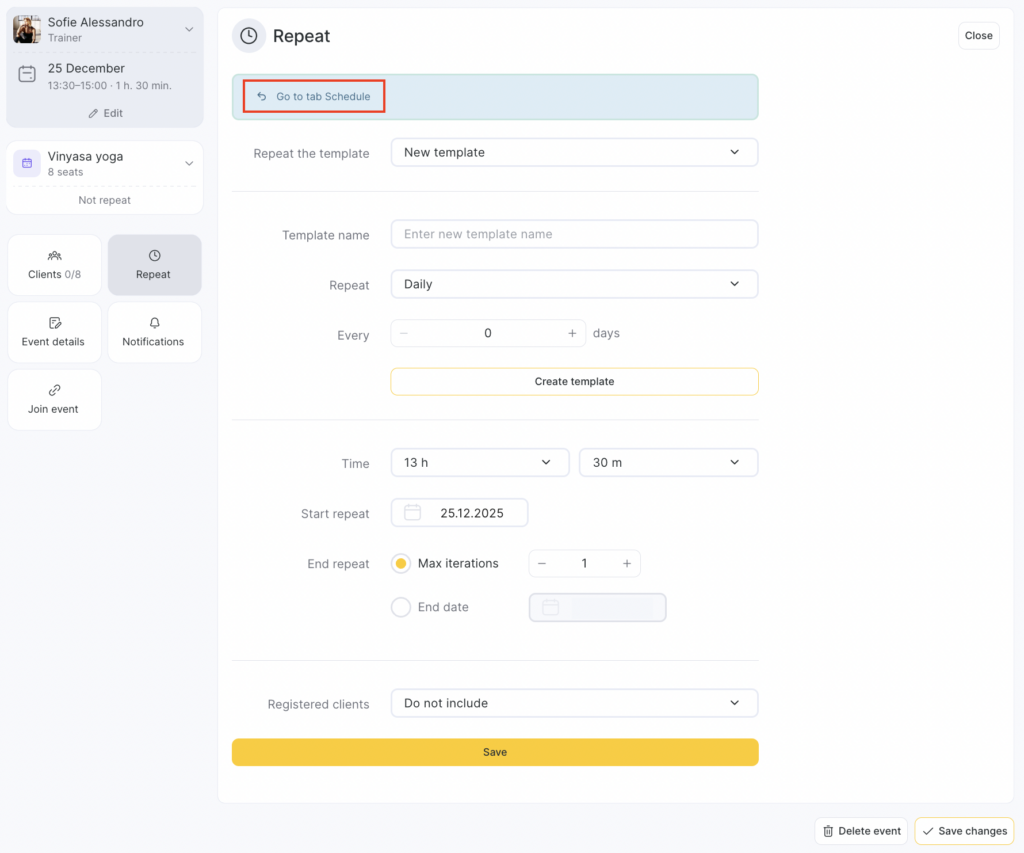Select the End date radio button
This screenshot has width=1024, height=853.
[401, 607]
